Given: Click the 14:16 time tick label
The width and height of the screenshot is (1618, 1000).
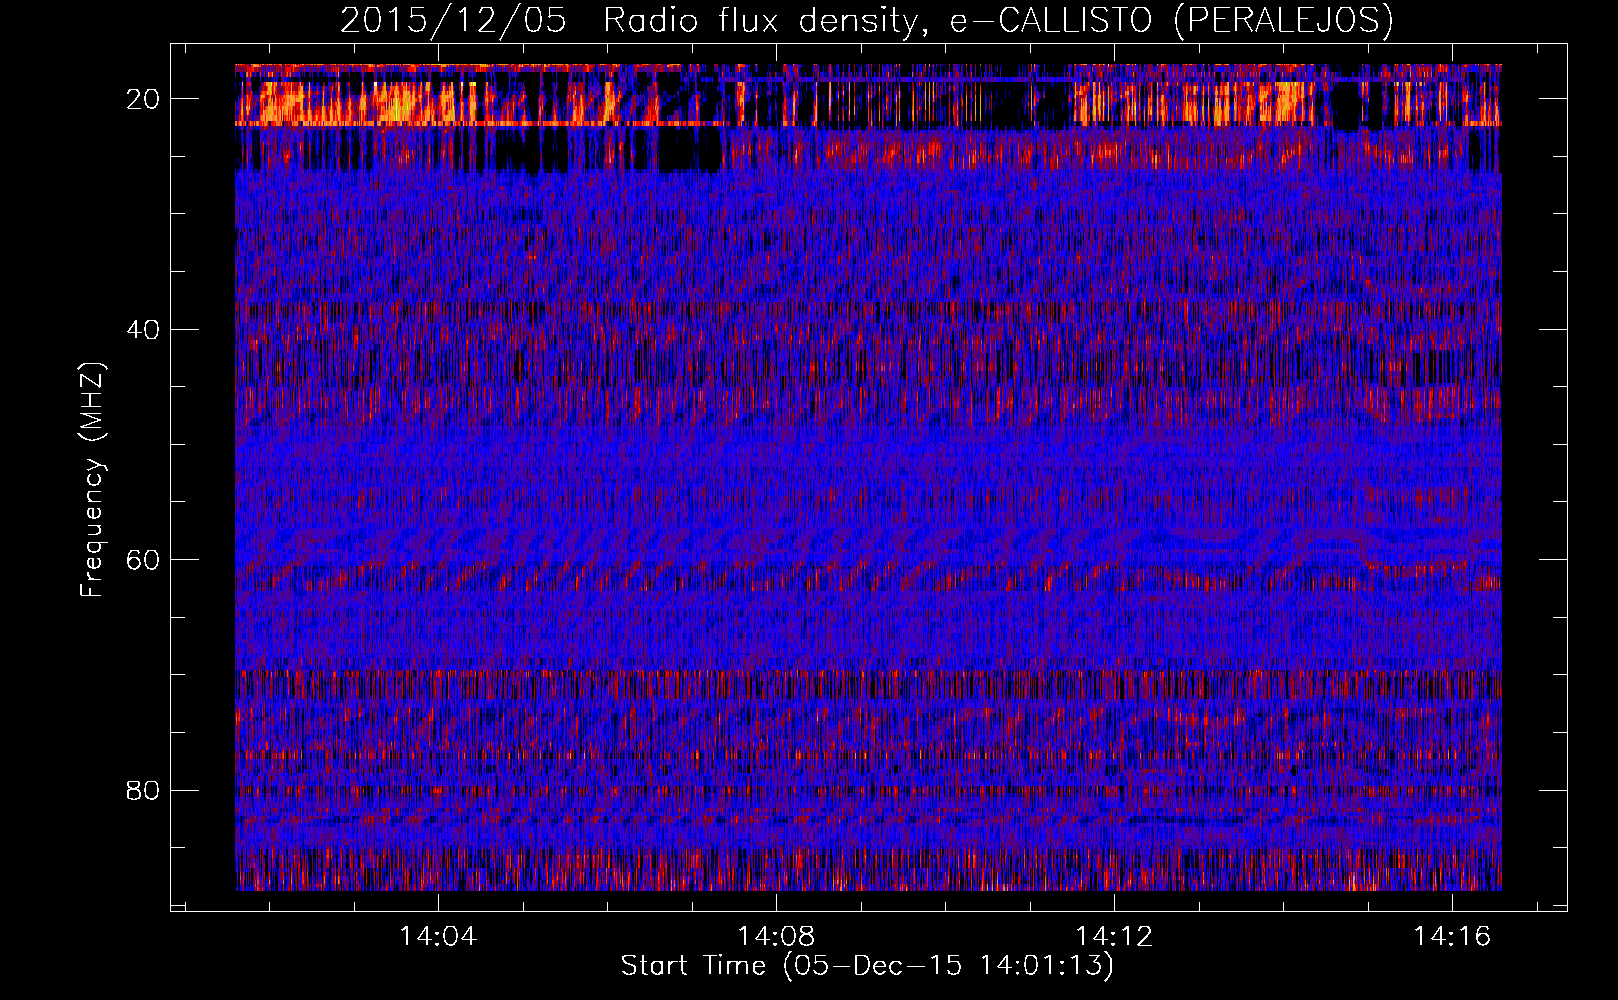Looking at the screenshot, I should (1452, 937).
